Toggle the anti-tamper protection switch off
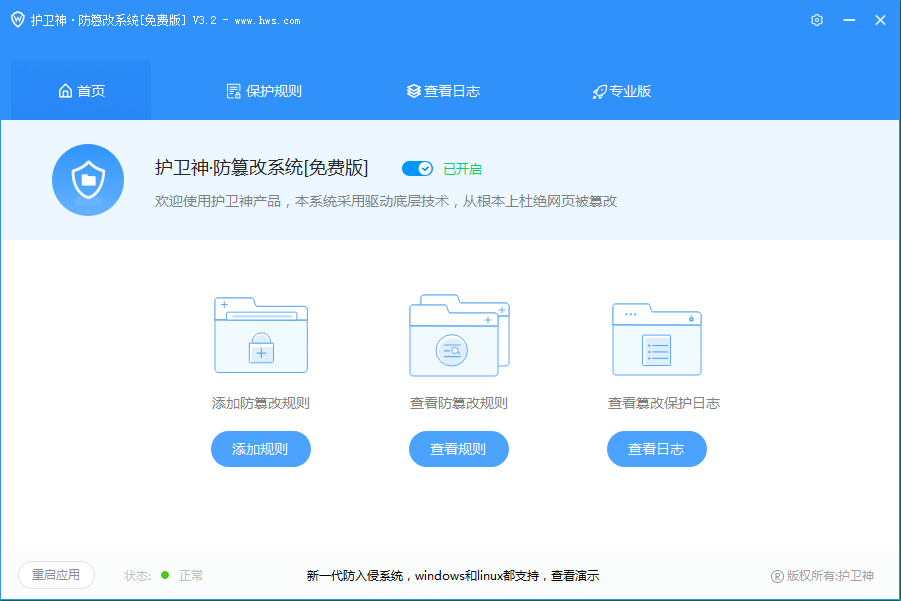The width and height of the screenshot is (901, 601). (x=417, y=169)
